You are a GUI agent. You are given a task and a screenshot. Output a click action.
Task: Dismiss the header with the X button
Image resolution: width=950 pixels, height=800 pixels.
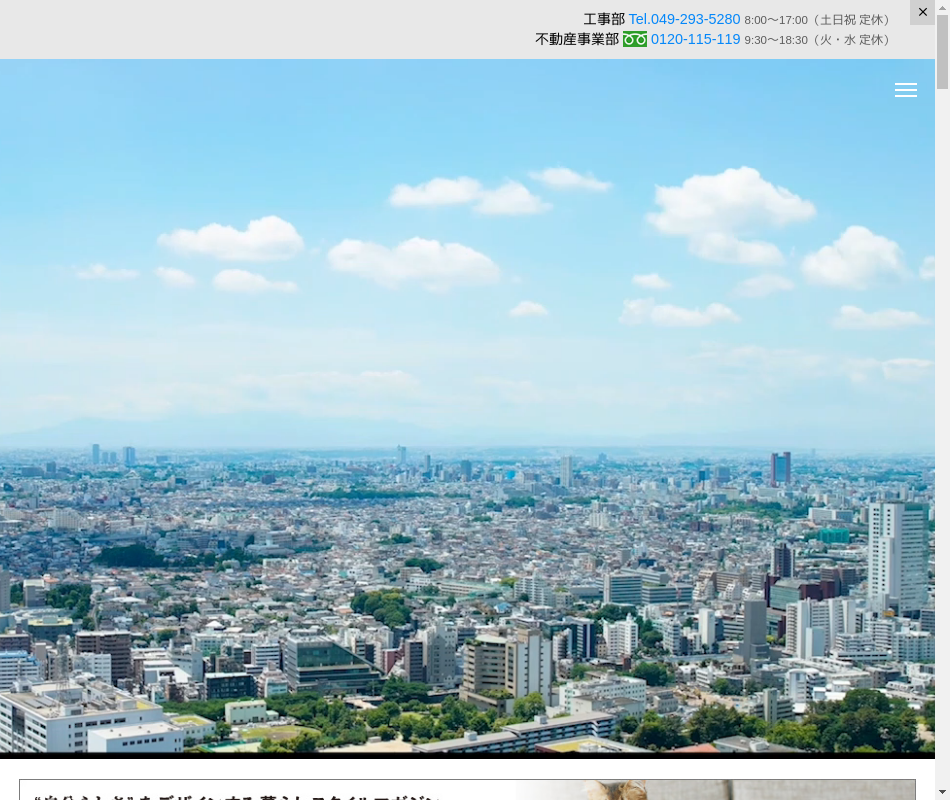point(922,12)
